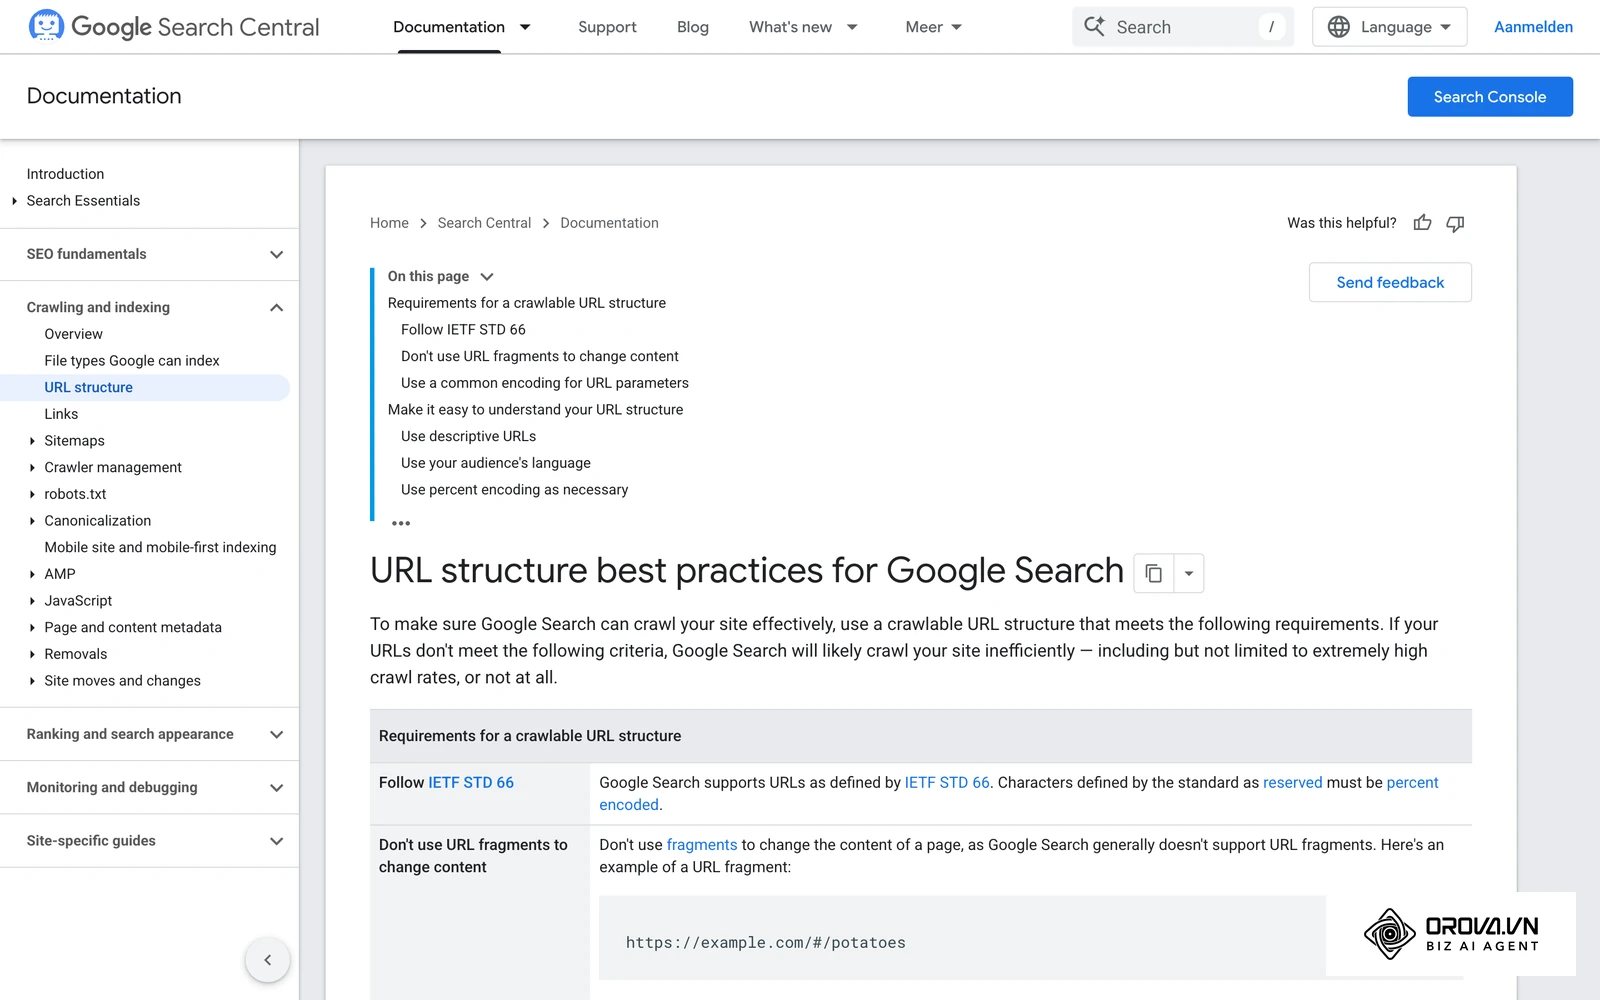Expand the three-dots more items in On this page
The image size is (1600, 1000).
(401, 523)
